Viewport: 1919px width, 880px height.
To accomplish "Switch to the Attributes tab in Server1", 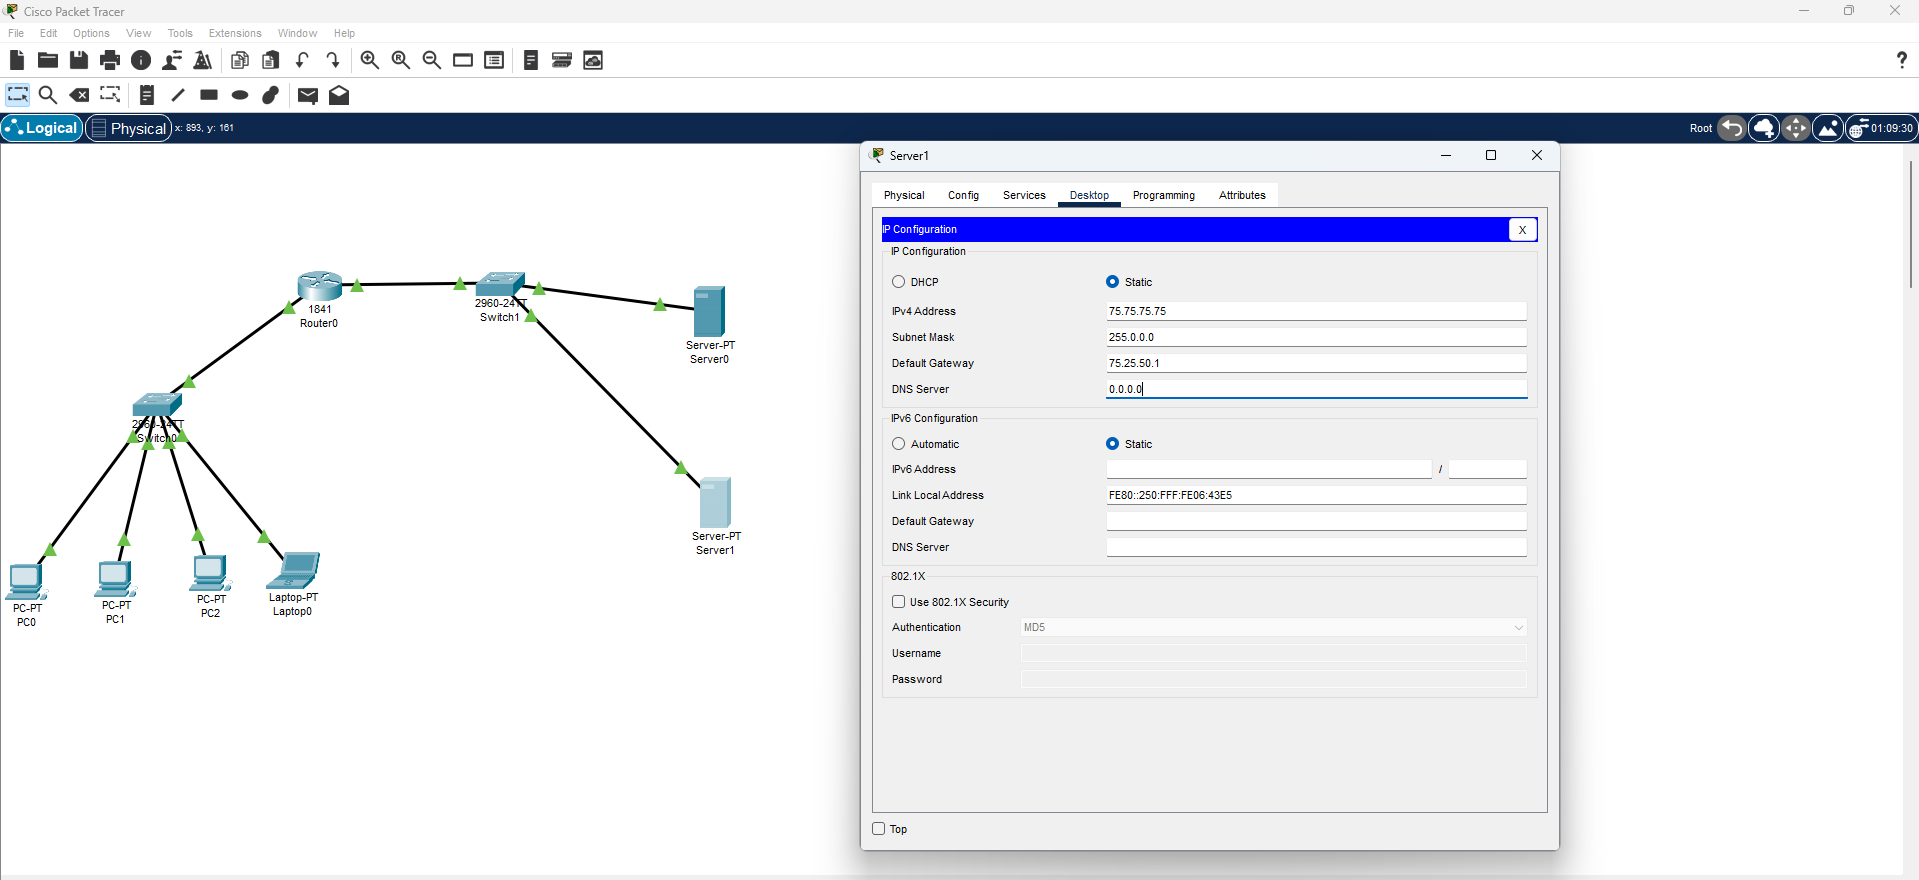I will [1242, 195].
